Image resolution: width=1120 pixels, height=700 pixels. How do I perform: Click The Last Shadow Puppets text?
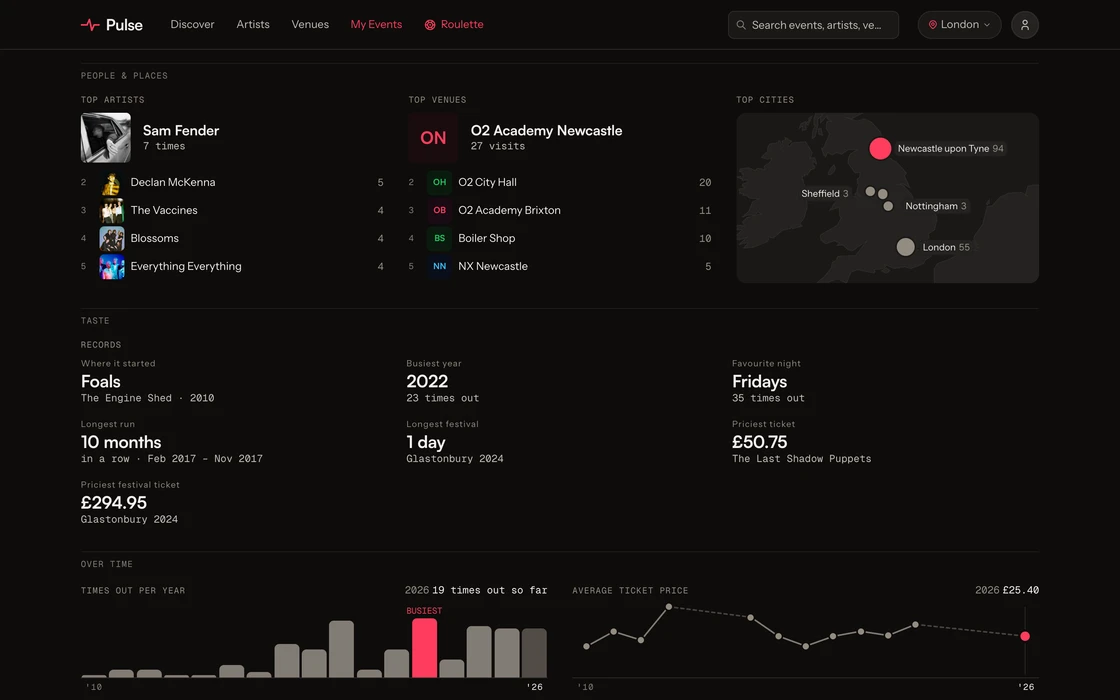click(801, 459)
